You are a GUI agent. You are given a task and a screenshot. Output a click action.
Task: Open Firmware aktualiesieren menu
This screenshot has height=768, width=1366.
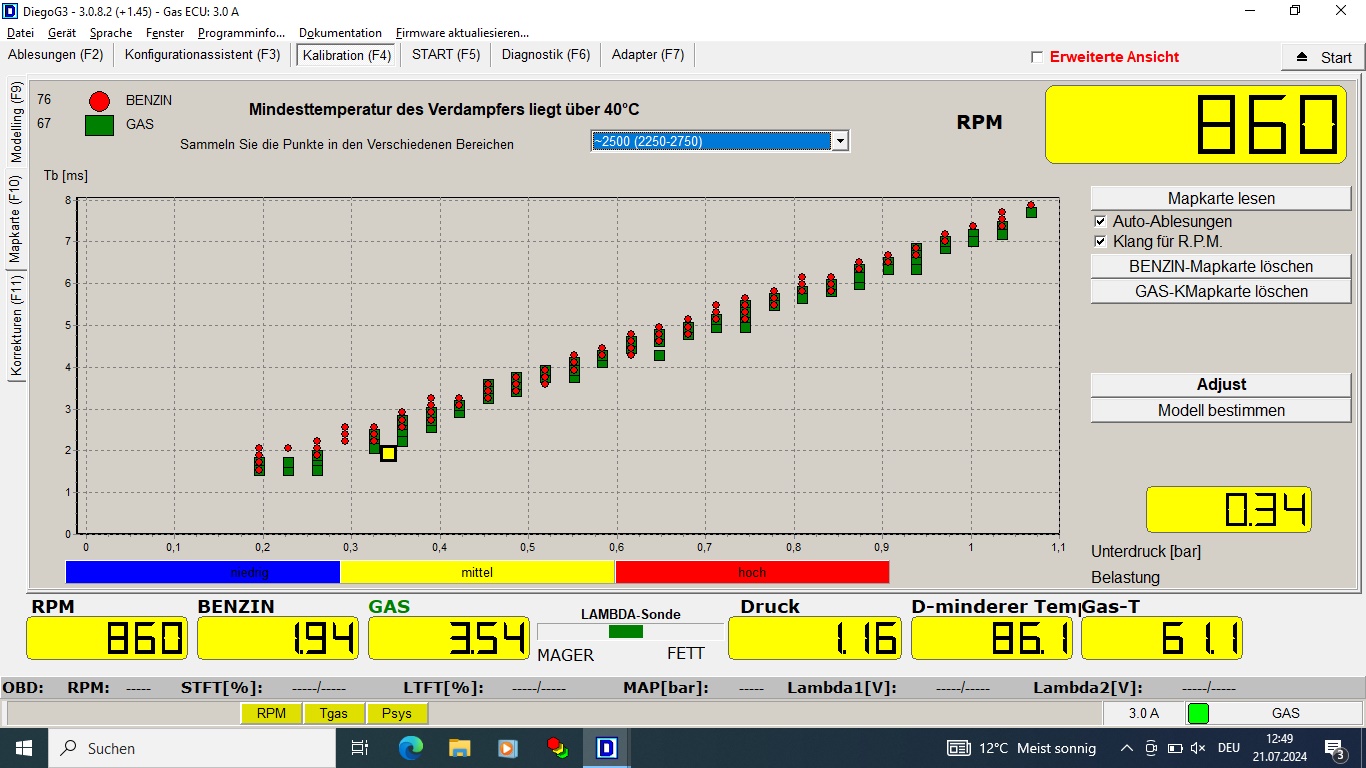(462, 33)
